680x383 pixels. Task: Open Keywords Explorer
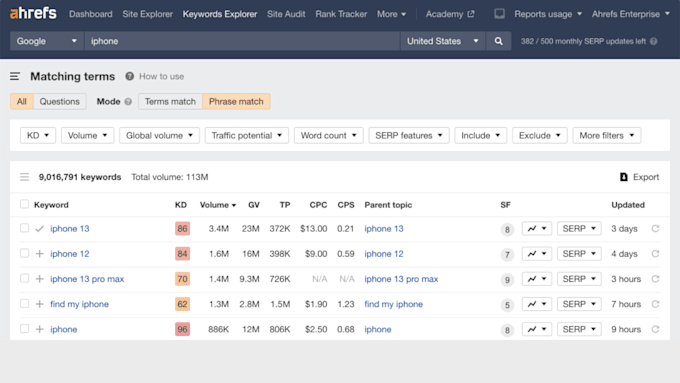click(x=220, y=14)
